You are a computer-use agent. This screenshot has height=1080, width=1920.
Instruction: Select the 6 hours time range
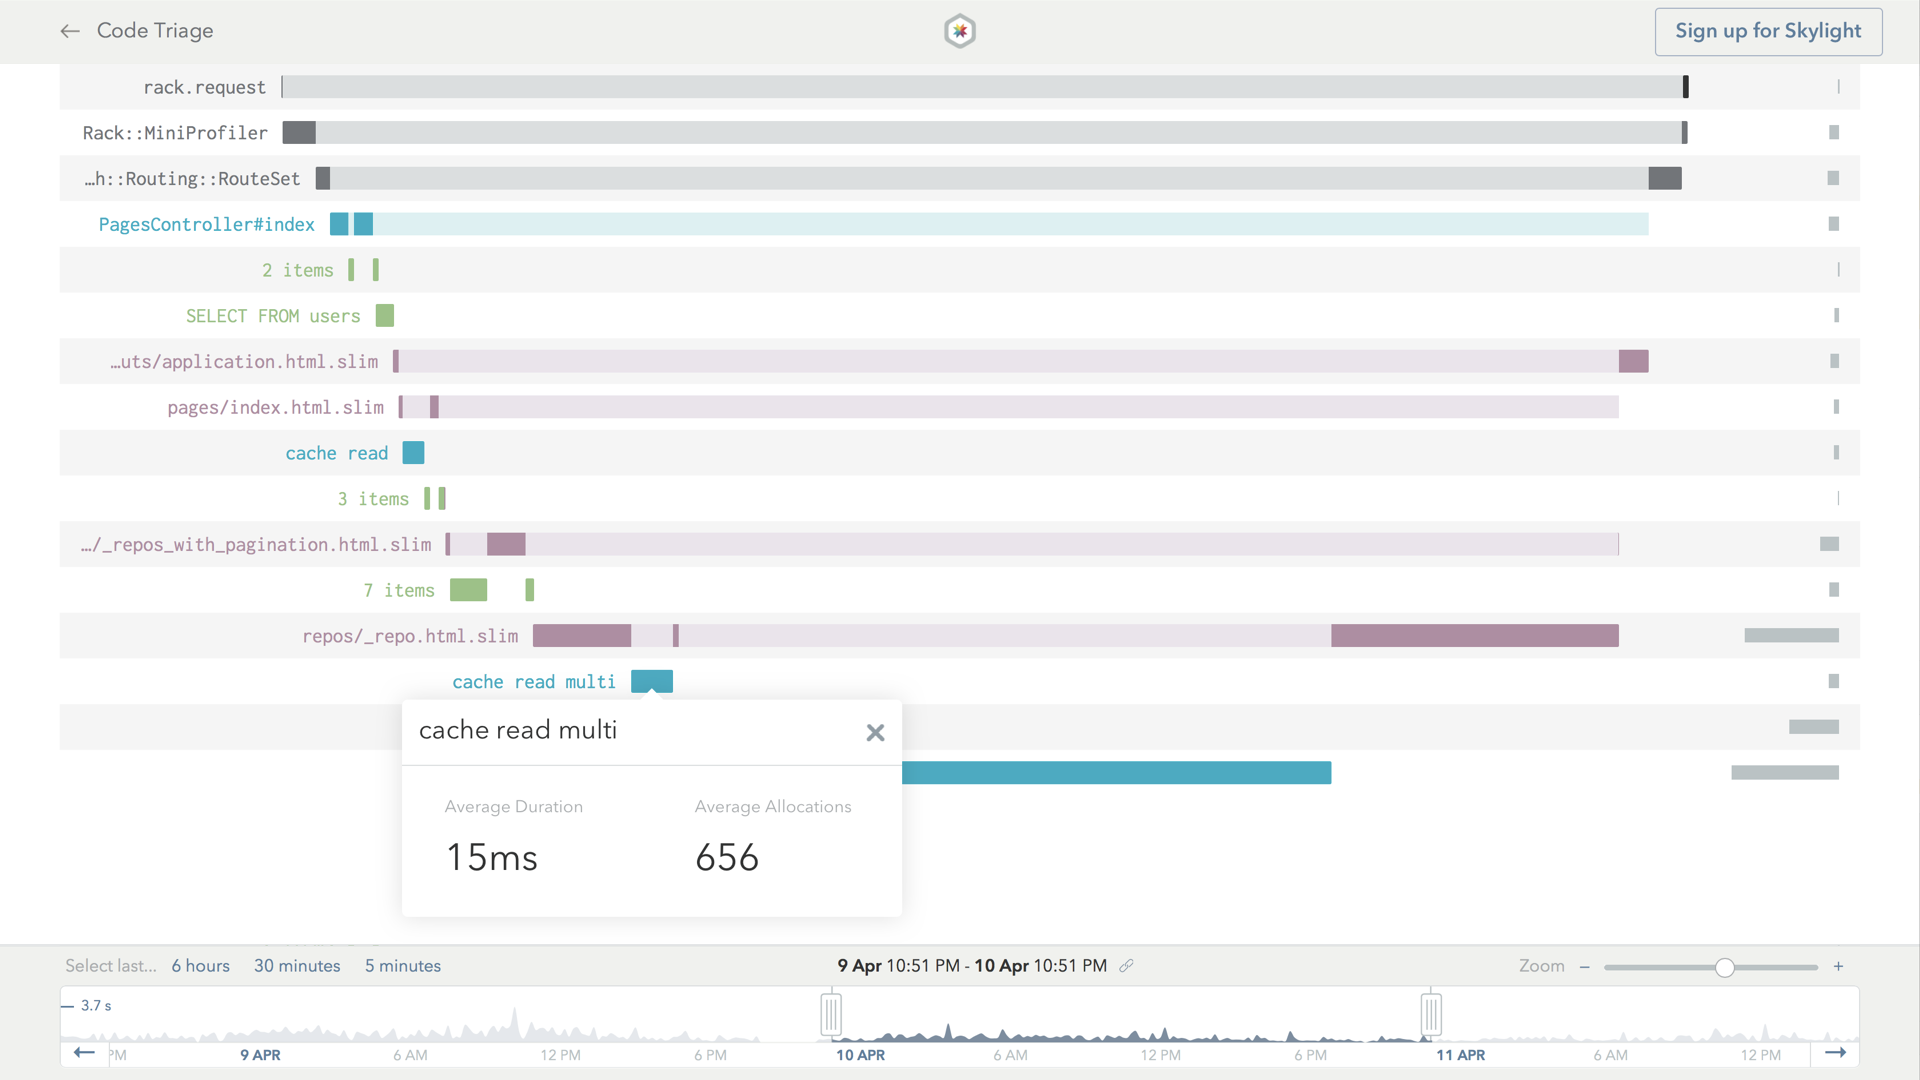pyautogui.click(x=200, y=966)
